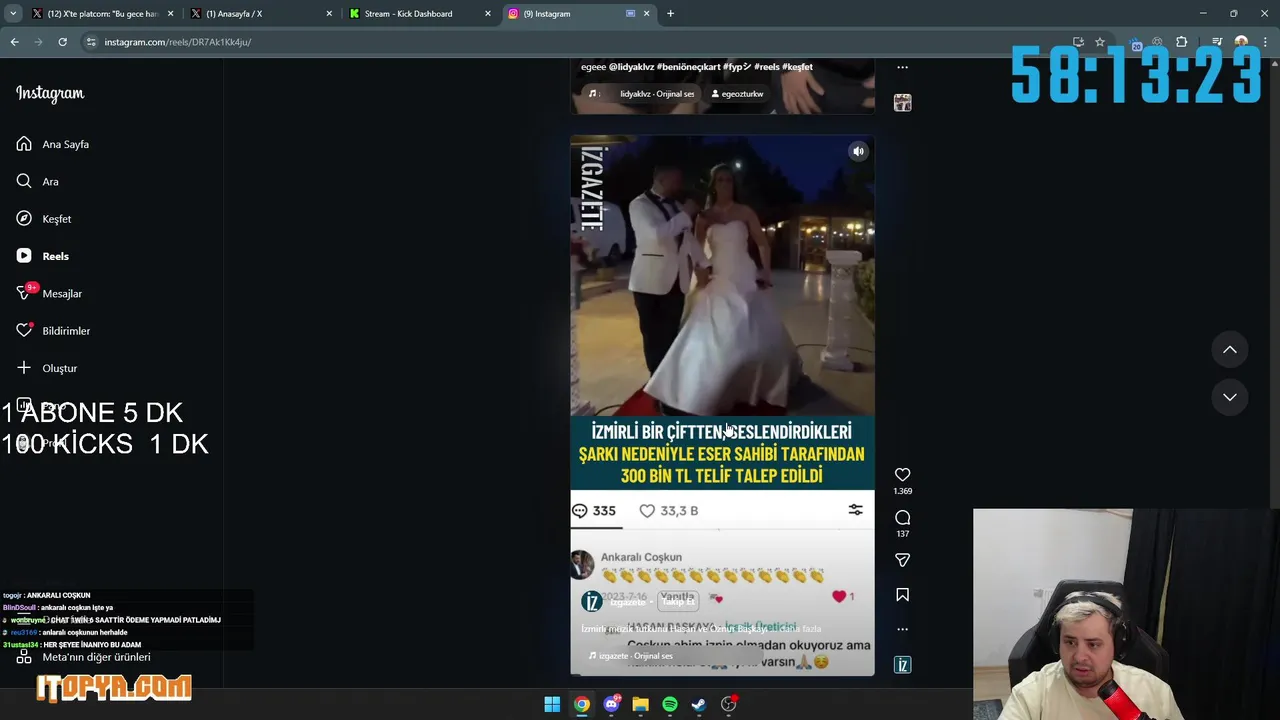Open tagged user egeozturkw
This screenshot has width=1280, height=720.
(x=737, y=94)
